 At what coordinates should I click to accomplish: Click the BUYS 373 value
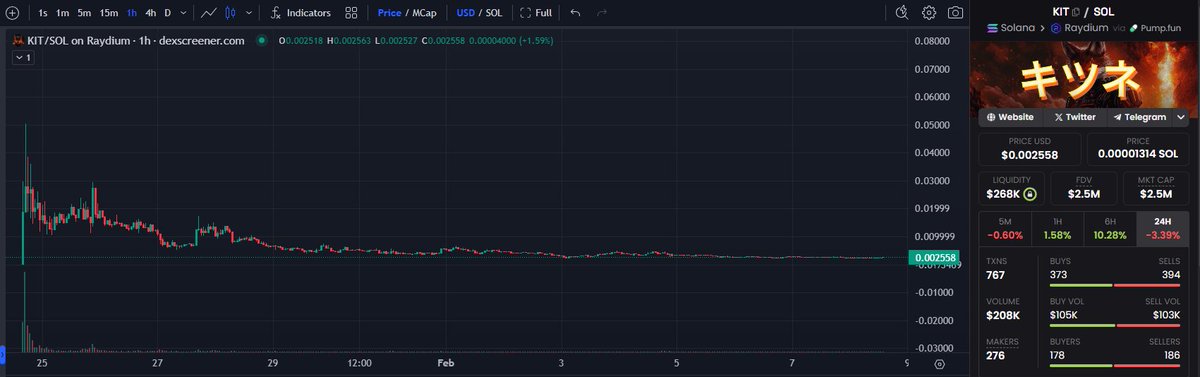click(x=1059, y=275)
